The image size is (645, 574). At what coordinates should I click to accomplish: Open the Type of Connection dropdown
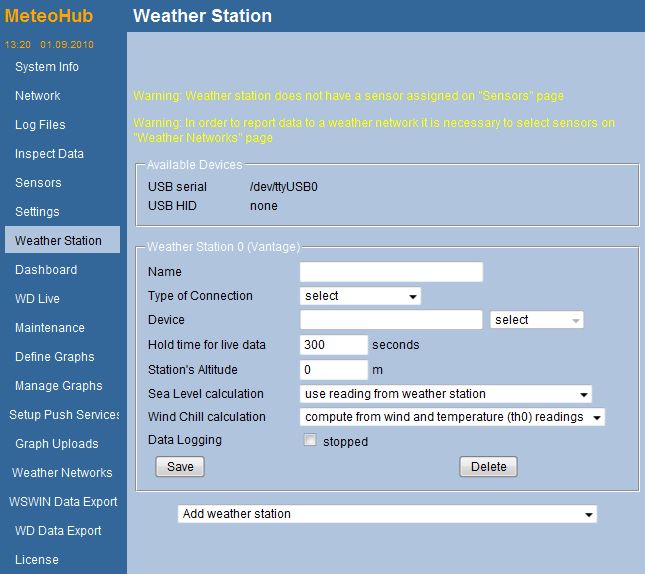pos(360,296)
